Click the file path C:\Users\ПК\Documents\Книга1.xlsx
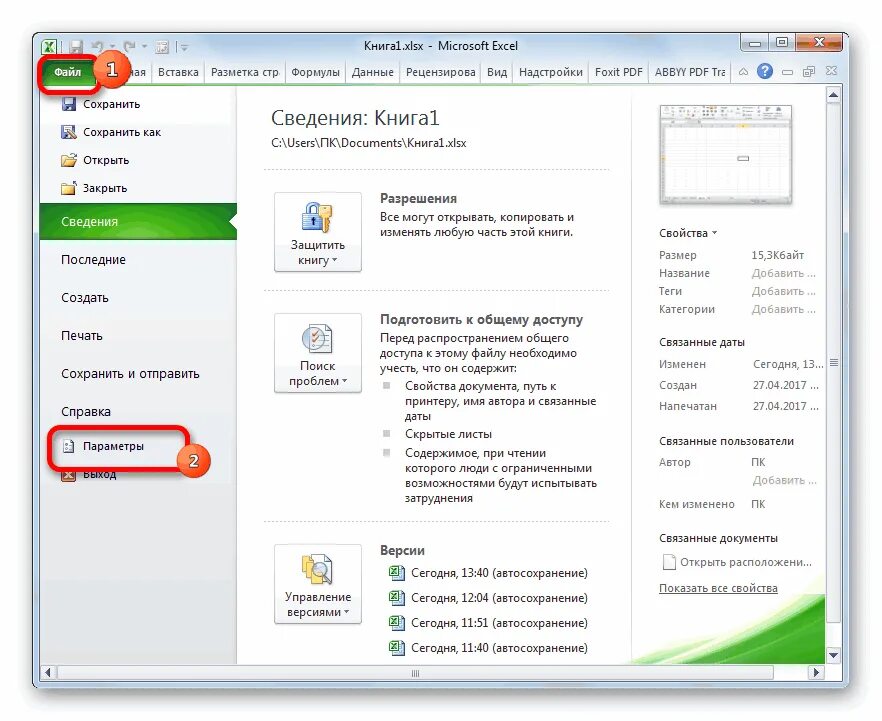 click(368, 143)
